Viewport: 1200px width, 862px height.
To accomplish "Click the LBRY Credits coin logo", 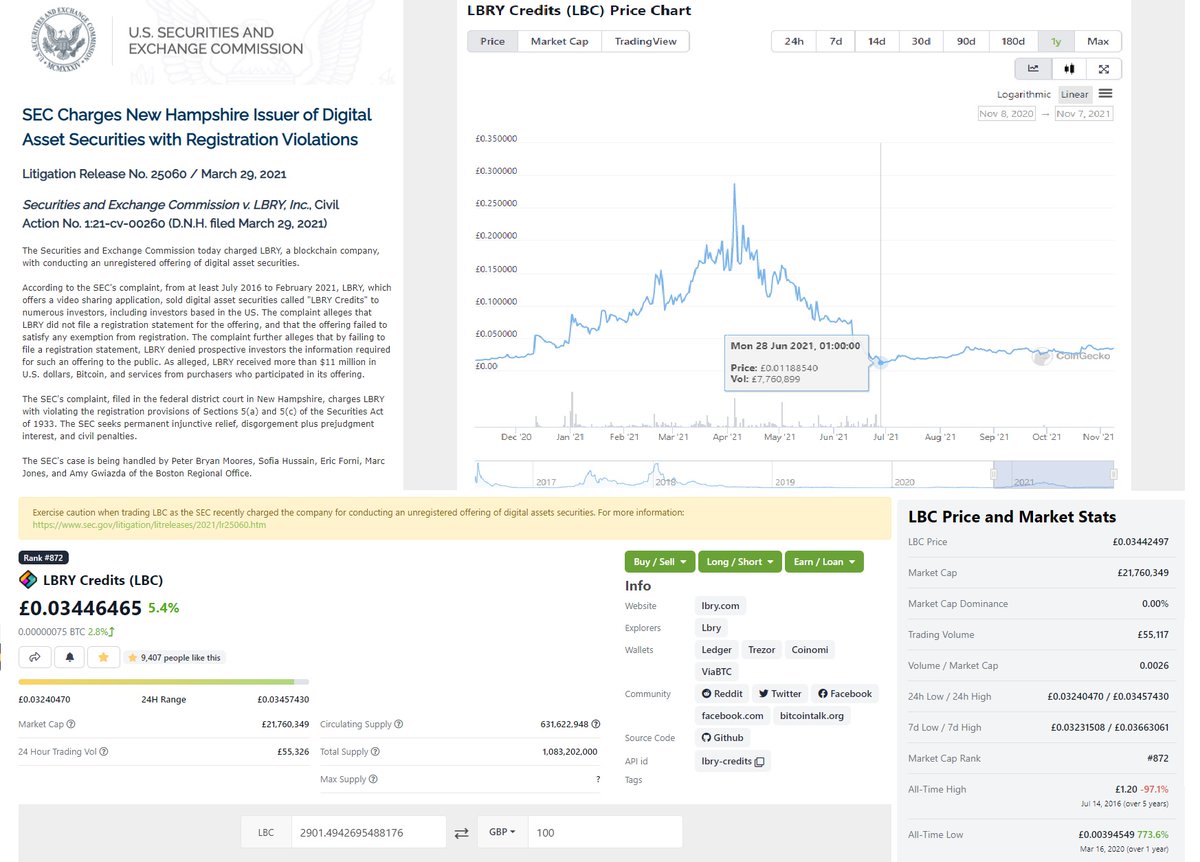I will tap(28, 580).
